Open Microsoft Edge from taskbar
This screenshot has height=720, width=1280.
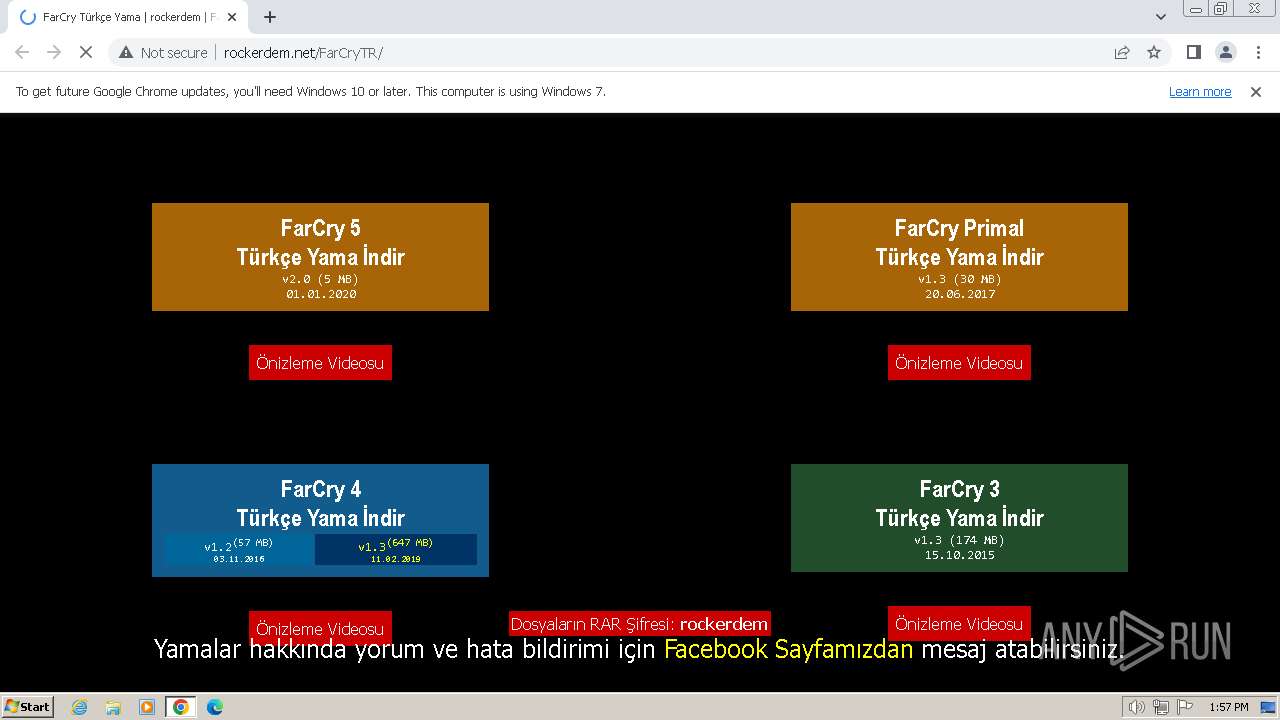215,707
